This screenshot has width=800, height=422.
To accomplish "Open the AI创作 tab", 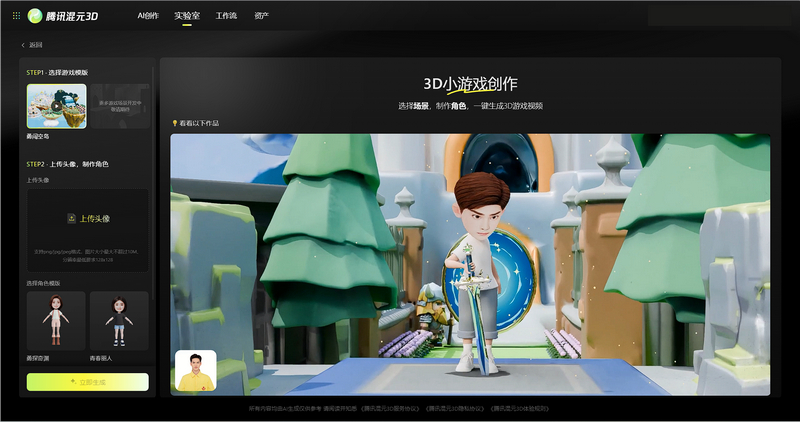I will 148,16.
